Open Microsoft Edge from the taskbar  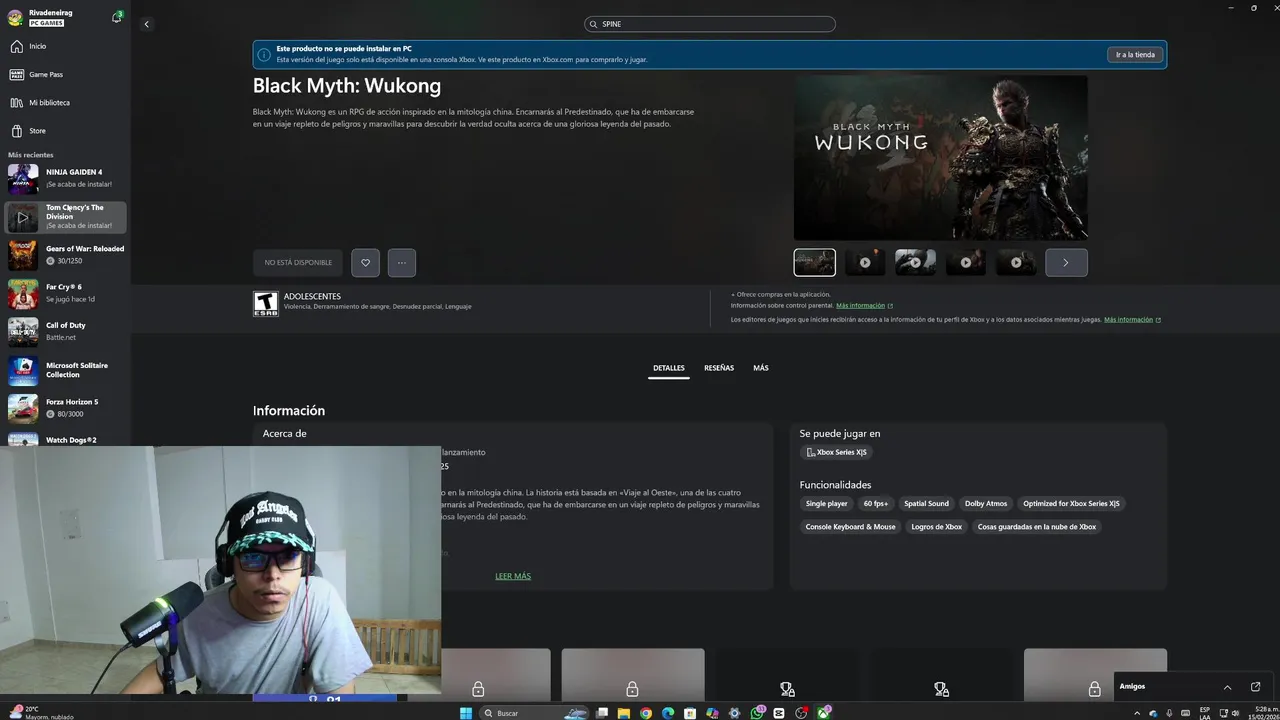point(668,713)
